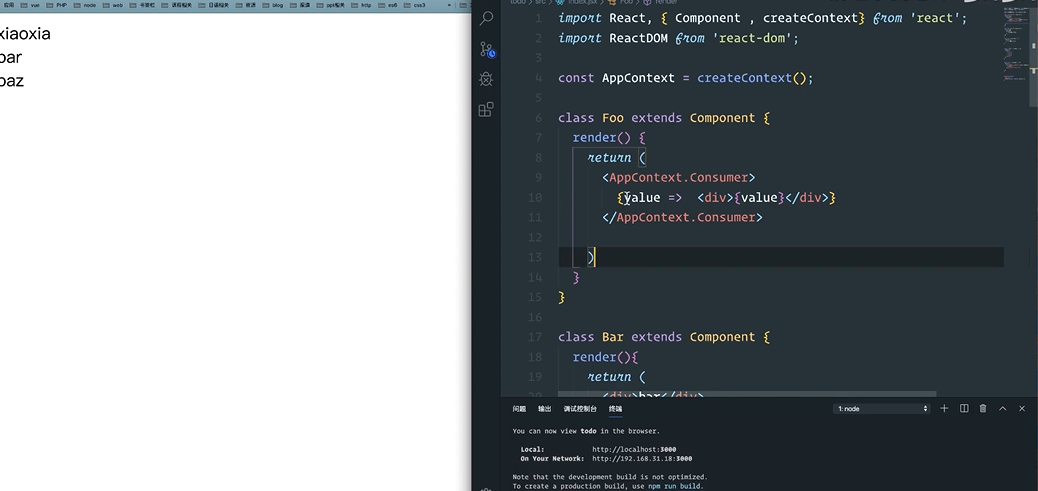Click line number 4 in the gutter

[539, 78]
